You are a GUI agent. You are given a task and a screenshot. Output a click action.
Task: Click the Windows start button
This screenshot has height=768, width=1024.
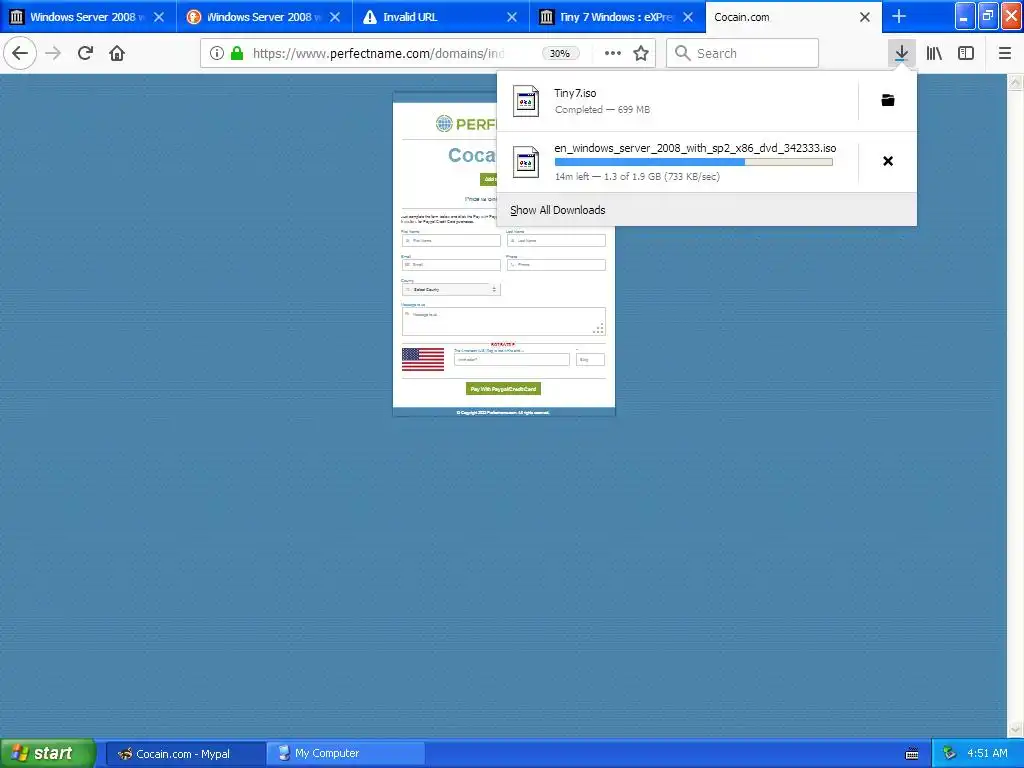pos(48,753)
